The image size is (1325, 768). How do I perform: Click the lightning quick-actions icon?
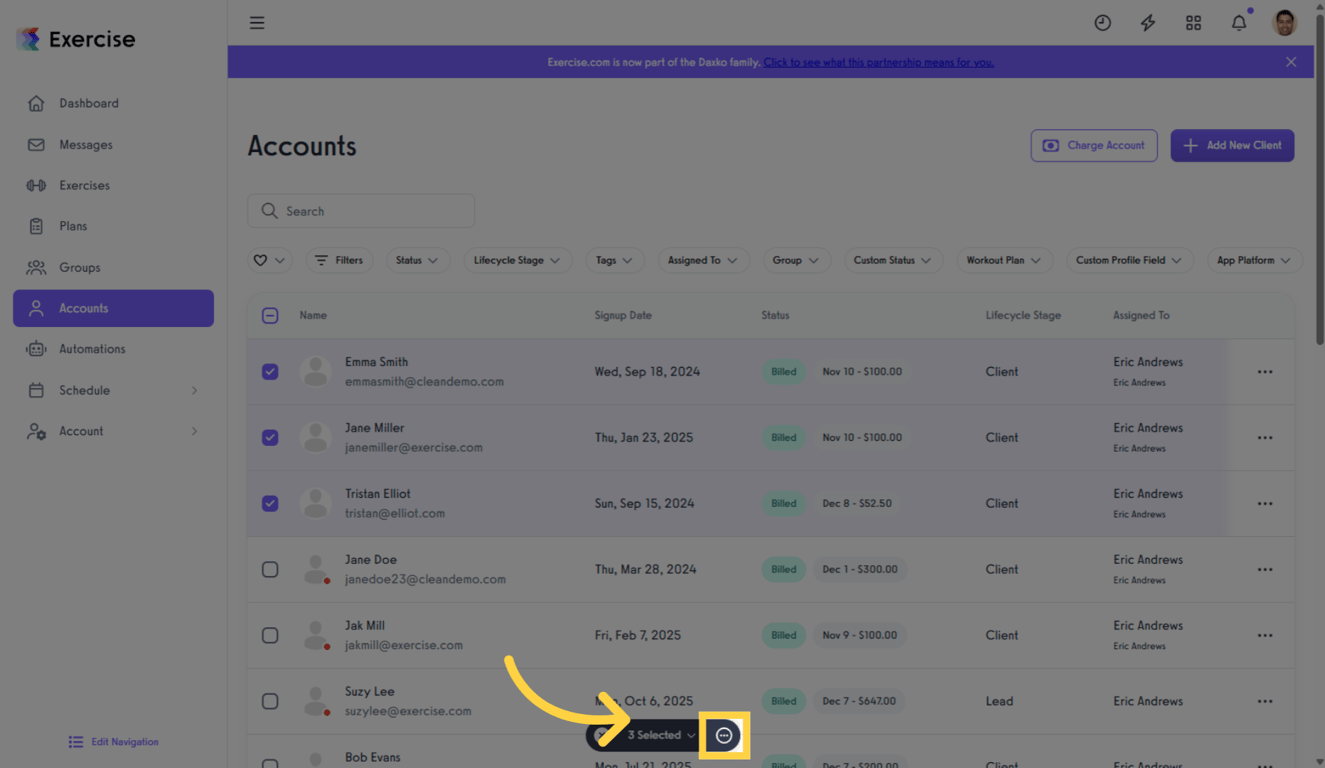click(1147, 22)
